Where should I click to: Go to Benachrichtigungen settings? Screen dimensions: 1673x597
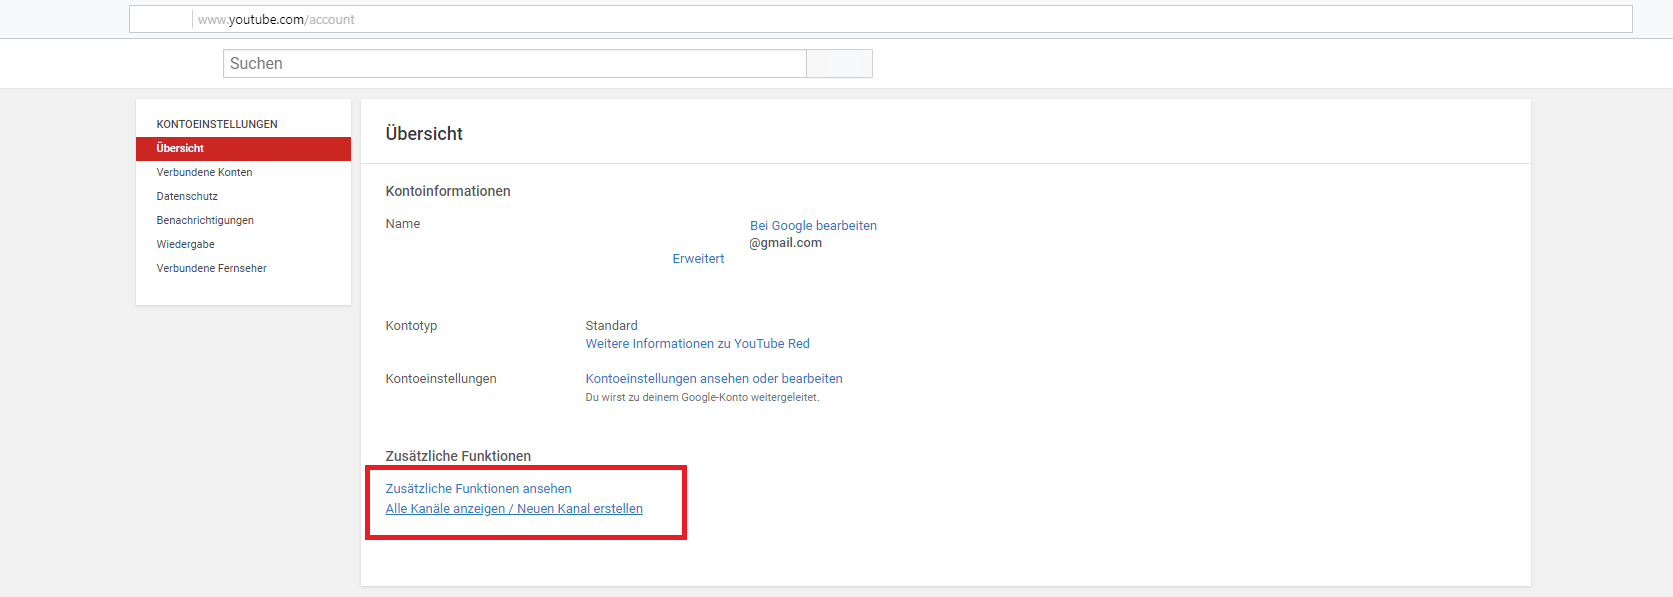[x=205, y=220]
